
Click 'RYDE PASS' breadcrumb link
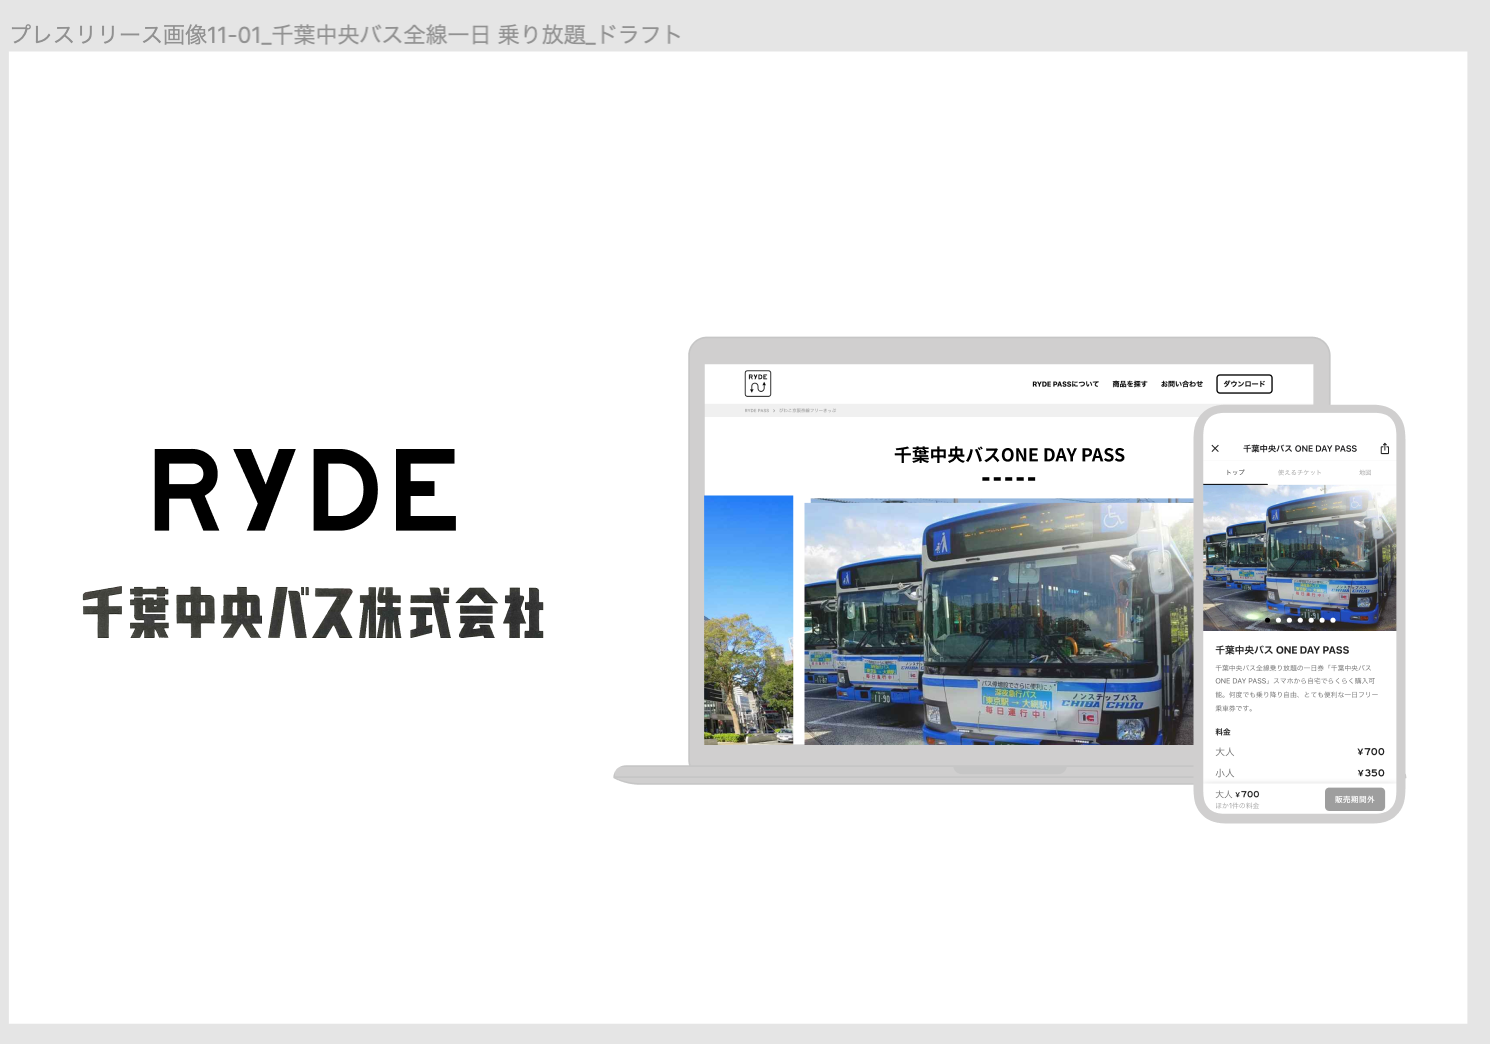(757, 410)
